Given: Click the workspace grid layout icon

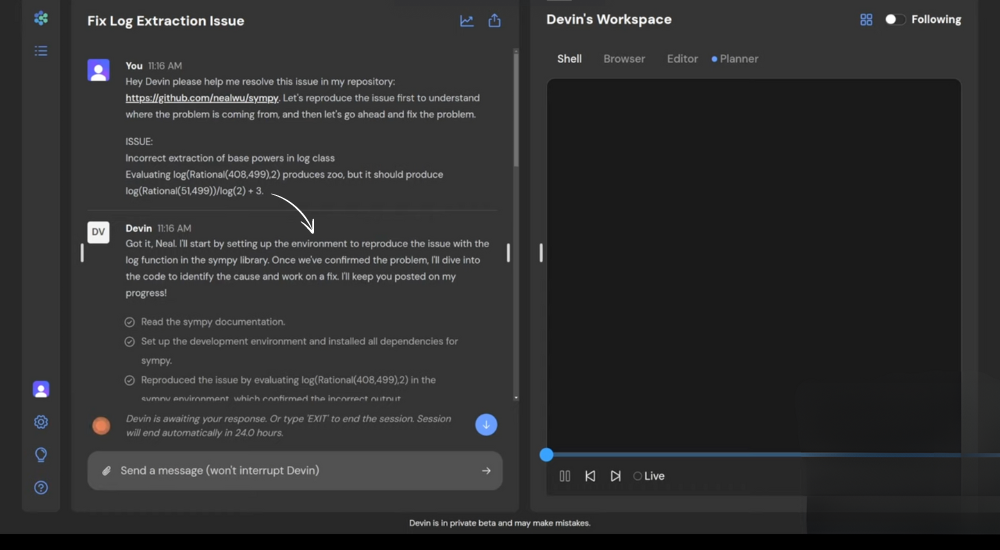Looking at the screenshot, I should click(866, 20).
